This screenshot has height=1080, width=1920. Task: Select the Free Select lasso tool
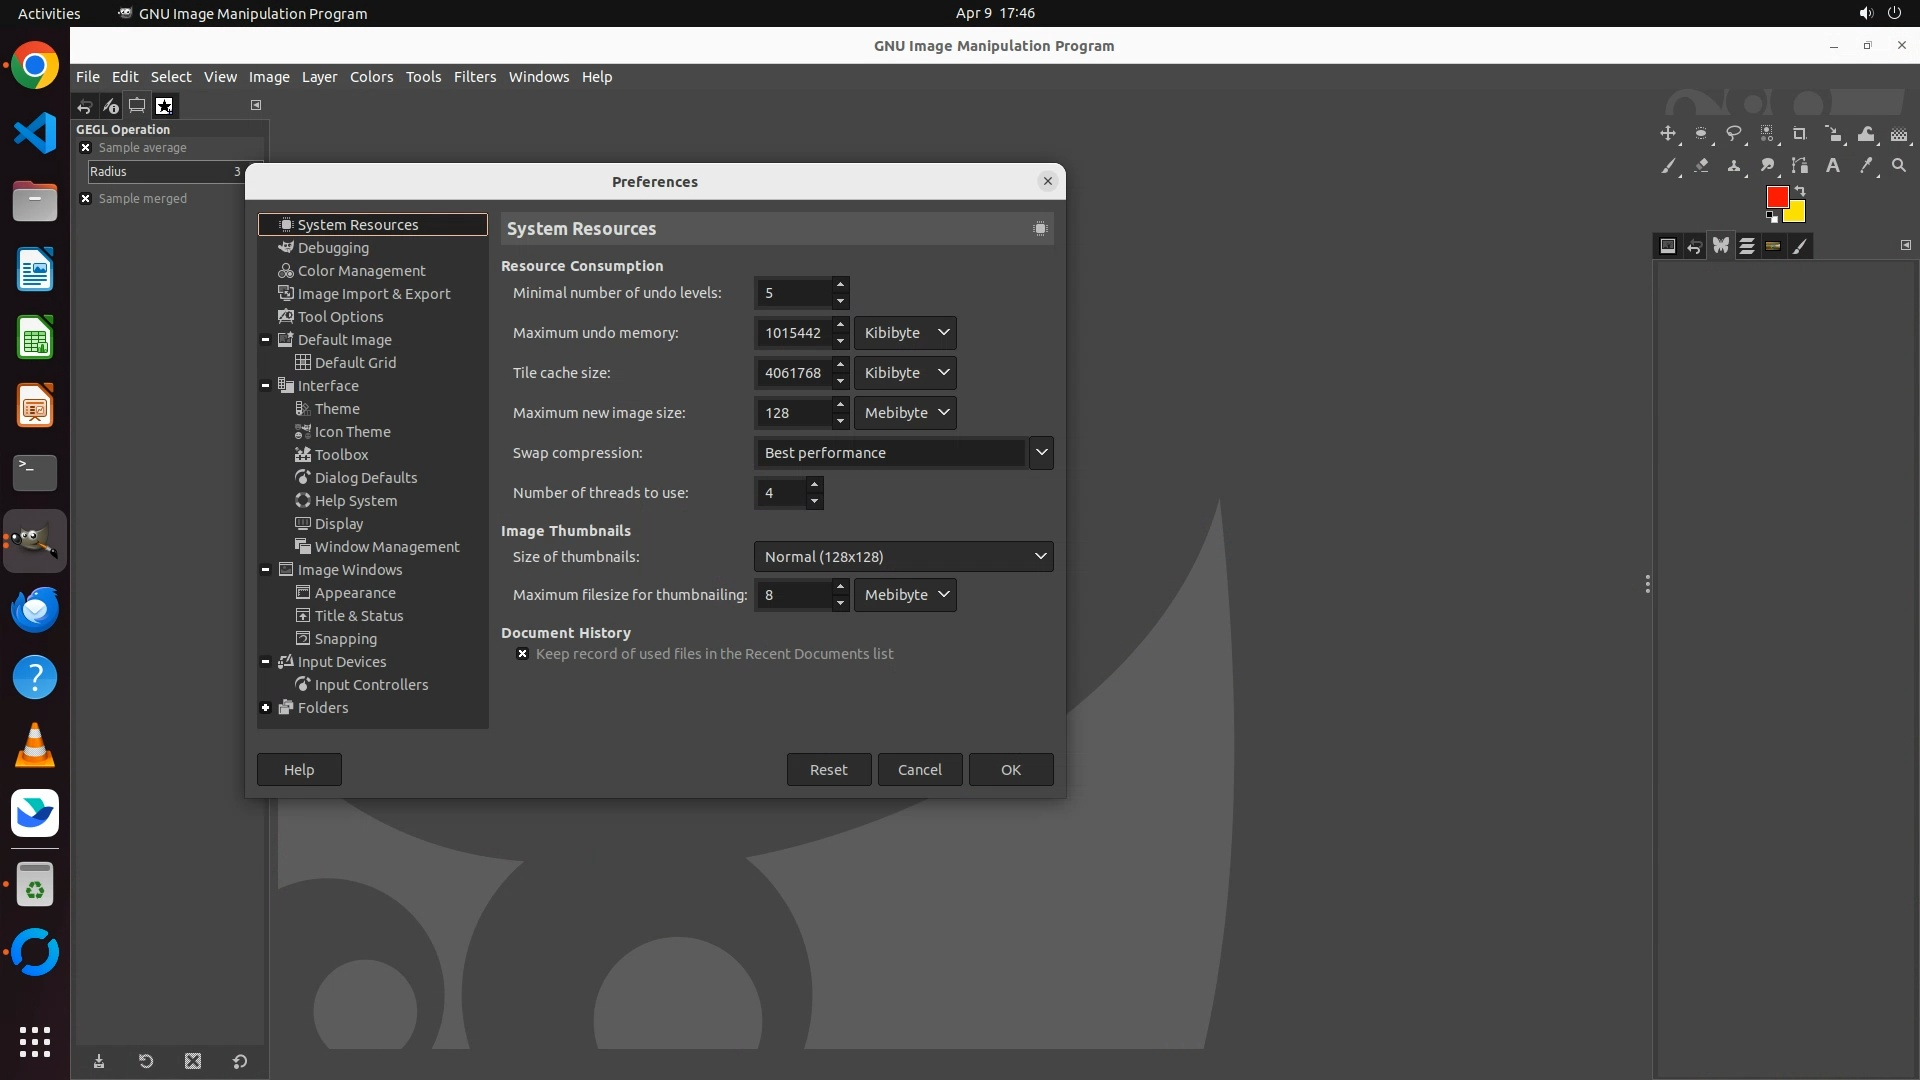pyautogui.click(x=1734, y=134)
